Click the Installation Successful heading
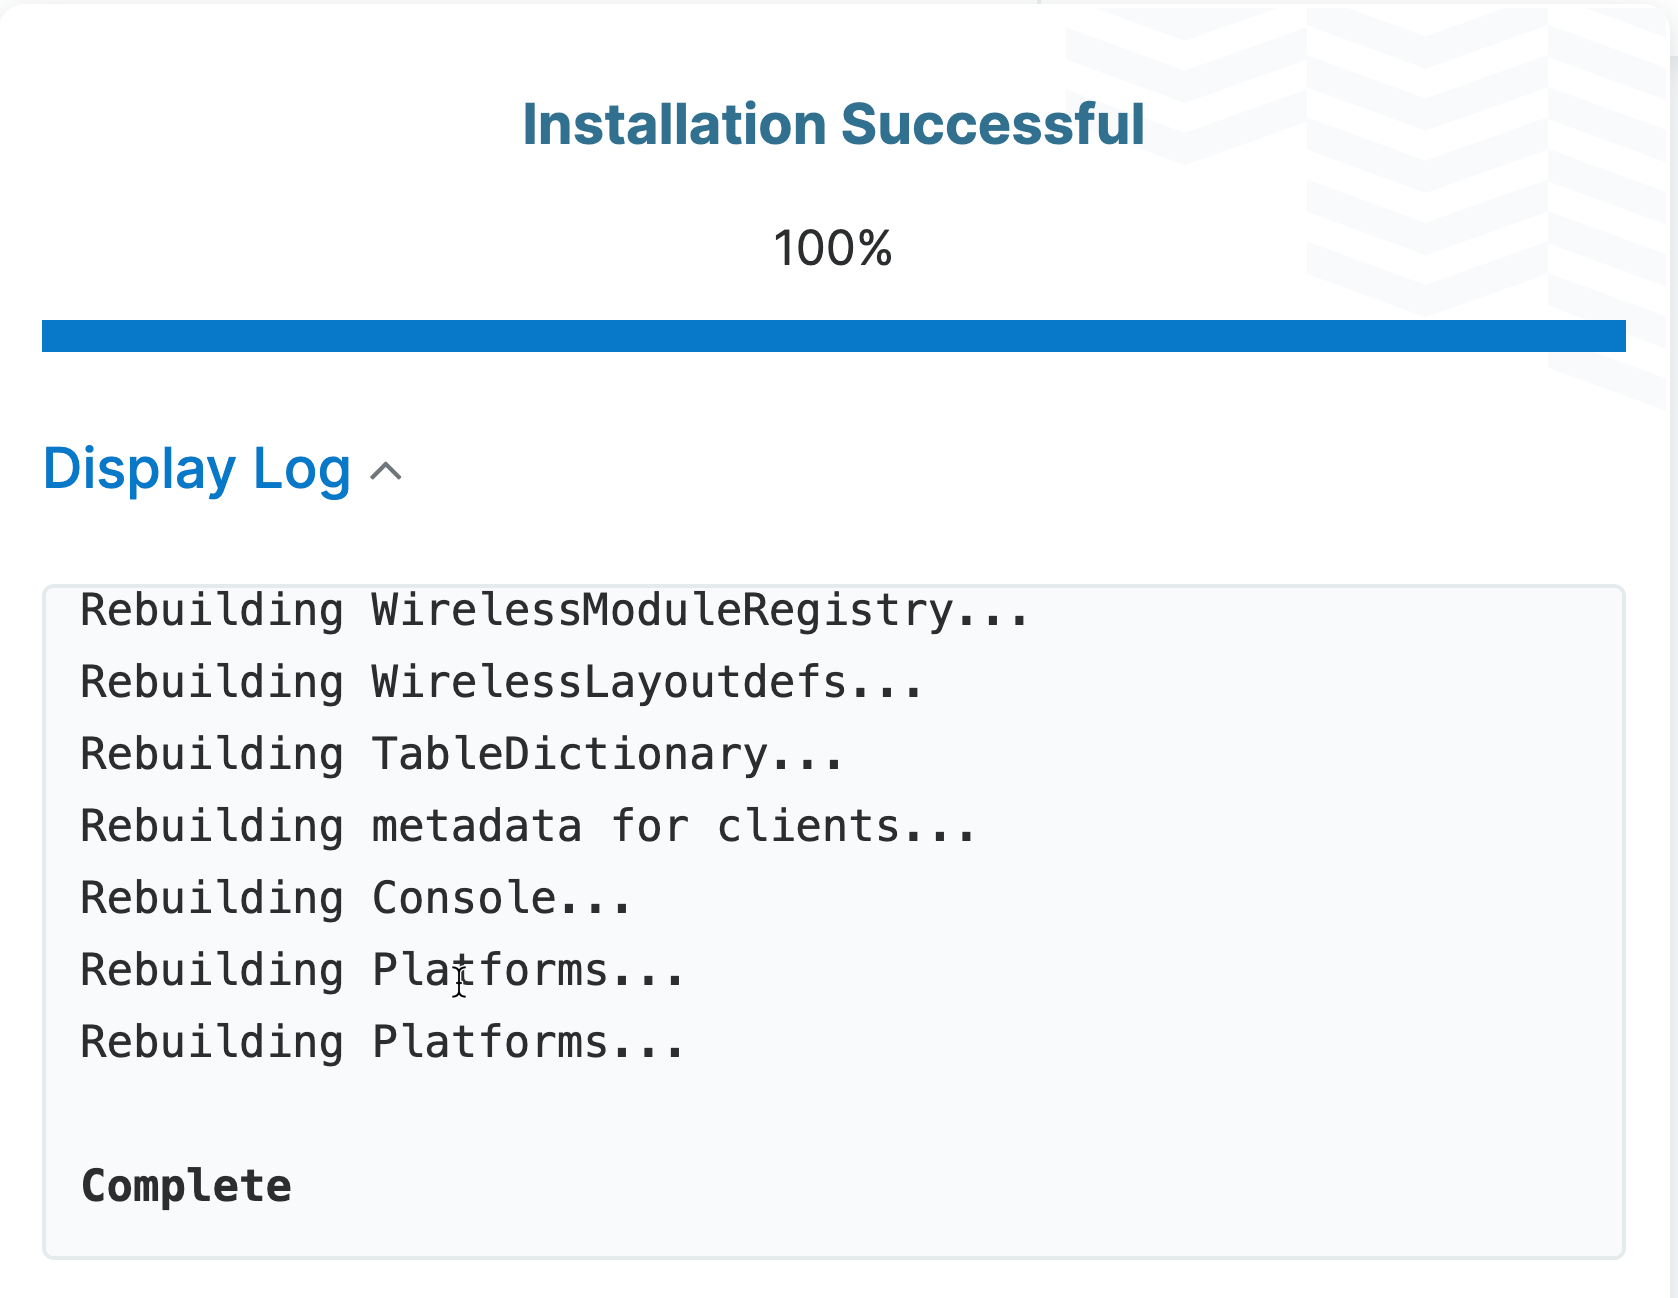The width and height of the screenshot is (1678, 1298). pos(834,124)
